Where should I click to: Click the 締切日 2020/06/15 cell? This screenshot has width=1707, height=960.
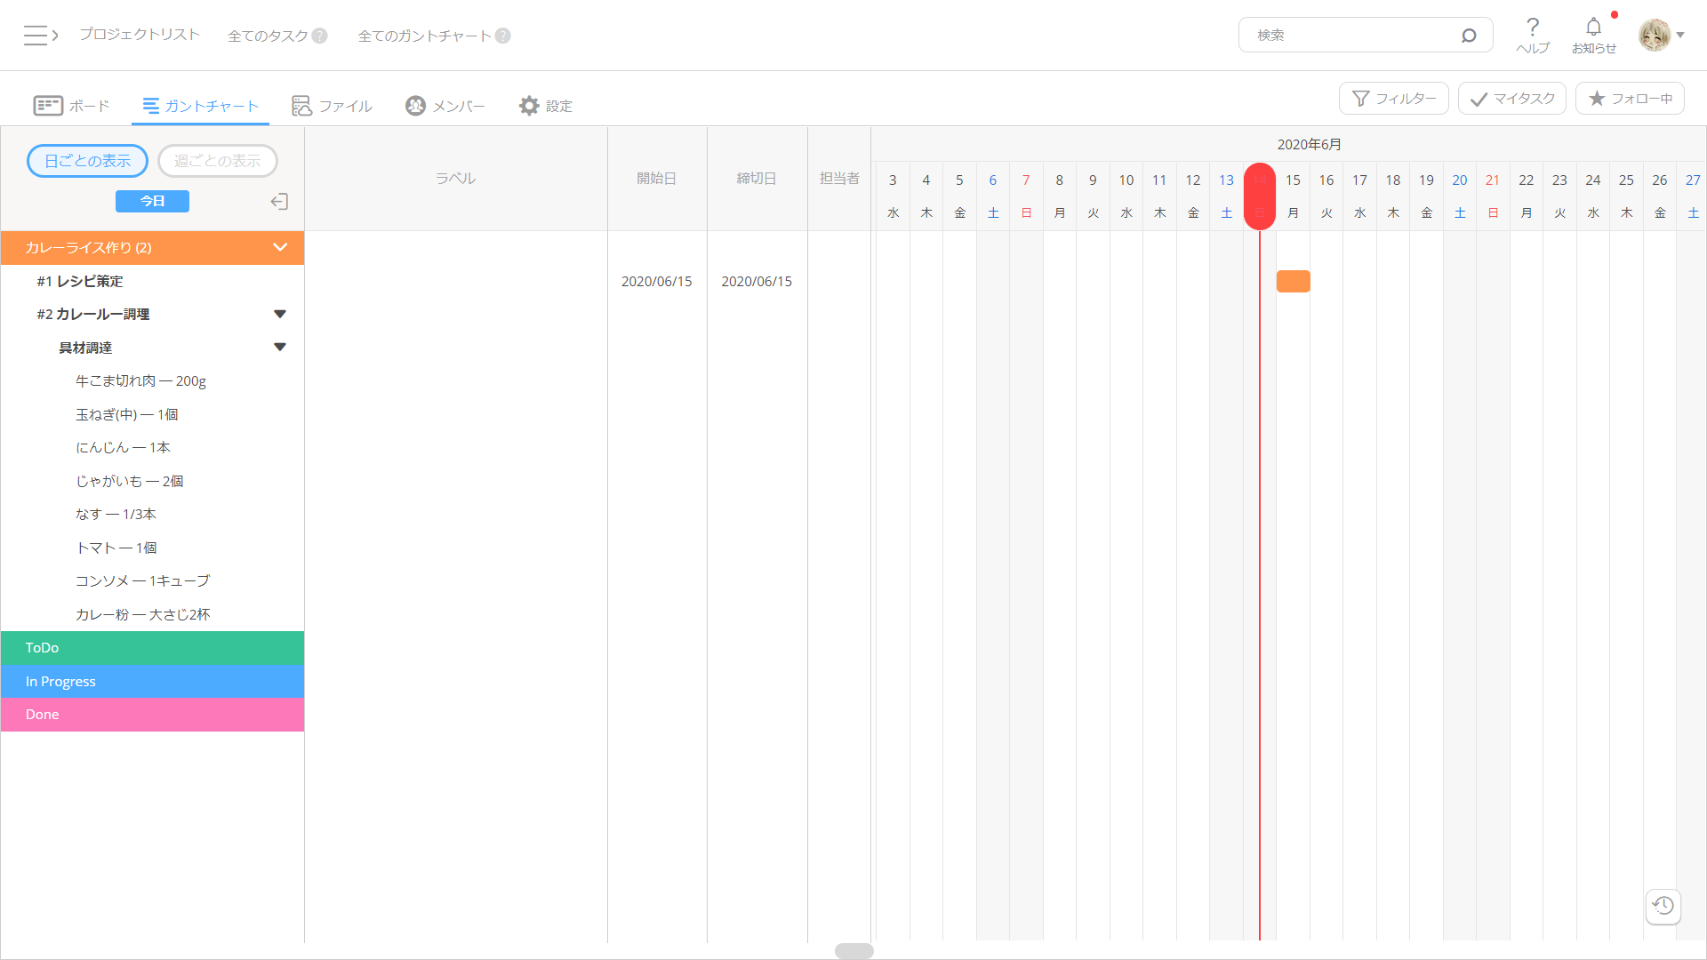click(757, 281)
